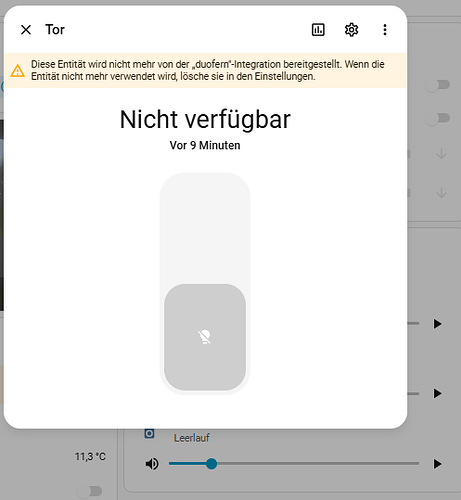
Task: Open the three-dot overflow menu
Action: pos(385,30)
